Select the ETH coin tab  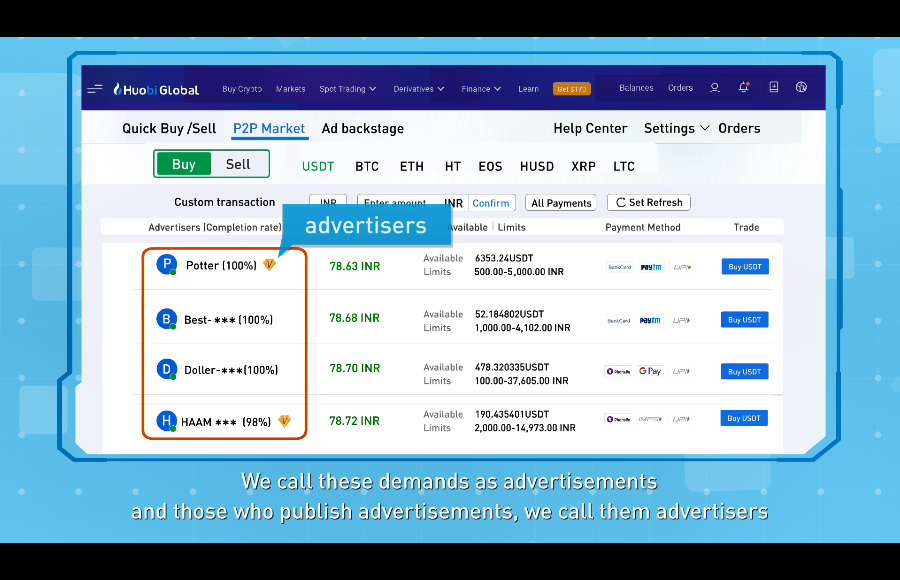tap(412, 167)
